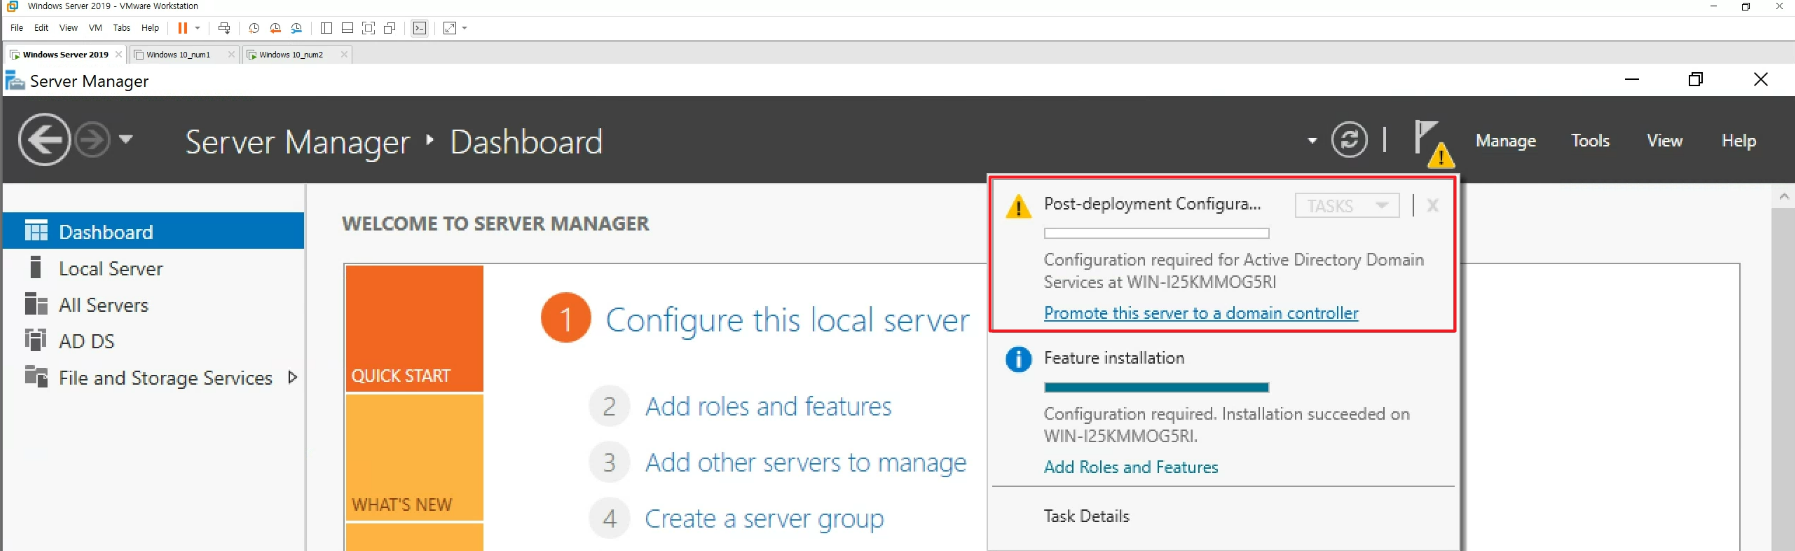Open the dropdown arrow beside refresh
The height and width of the screenshot is (551, 1795).
click(x=1312, y=141)
